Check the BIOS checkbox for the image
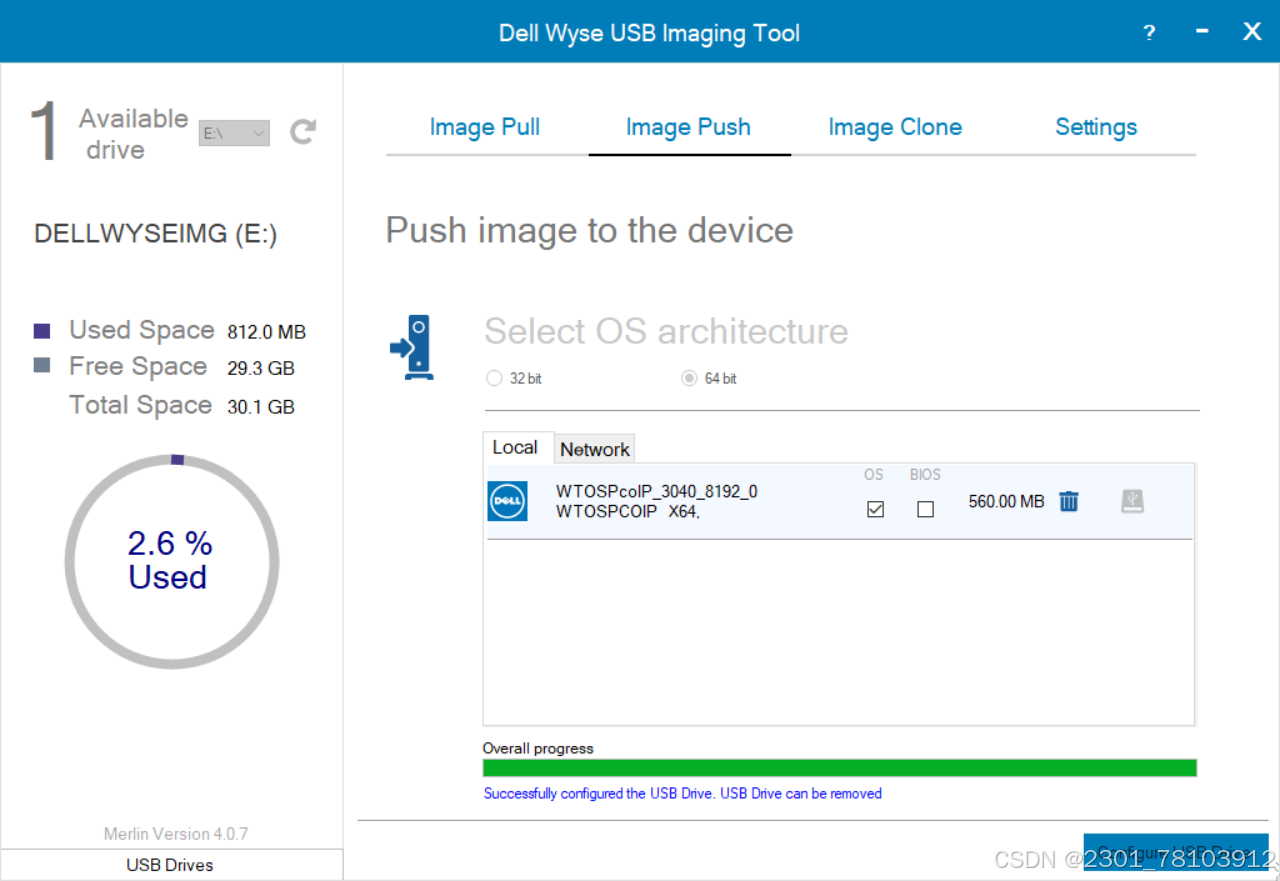Screen dimensions: 1280x881 [925, 509]
